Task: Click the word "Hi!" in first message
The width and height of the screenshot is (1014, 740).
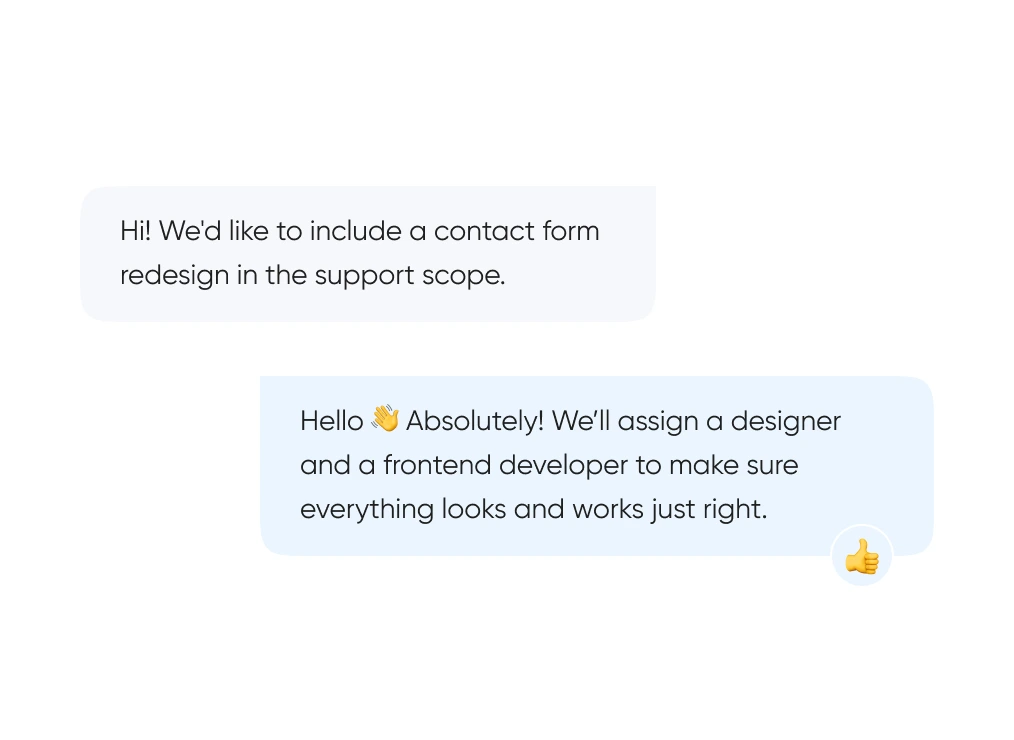Action: [135, 231]
